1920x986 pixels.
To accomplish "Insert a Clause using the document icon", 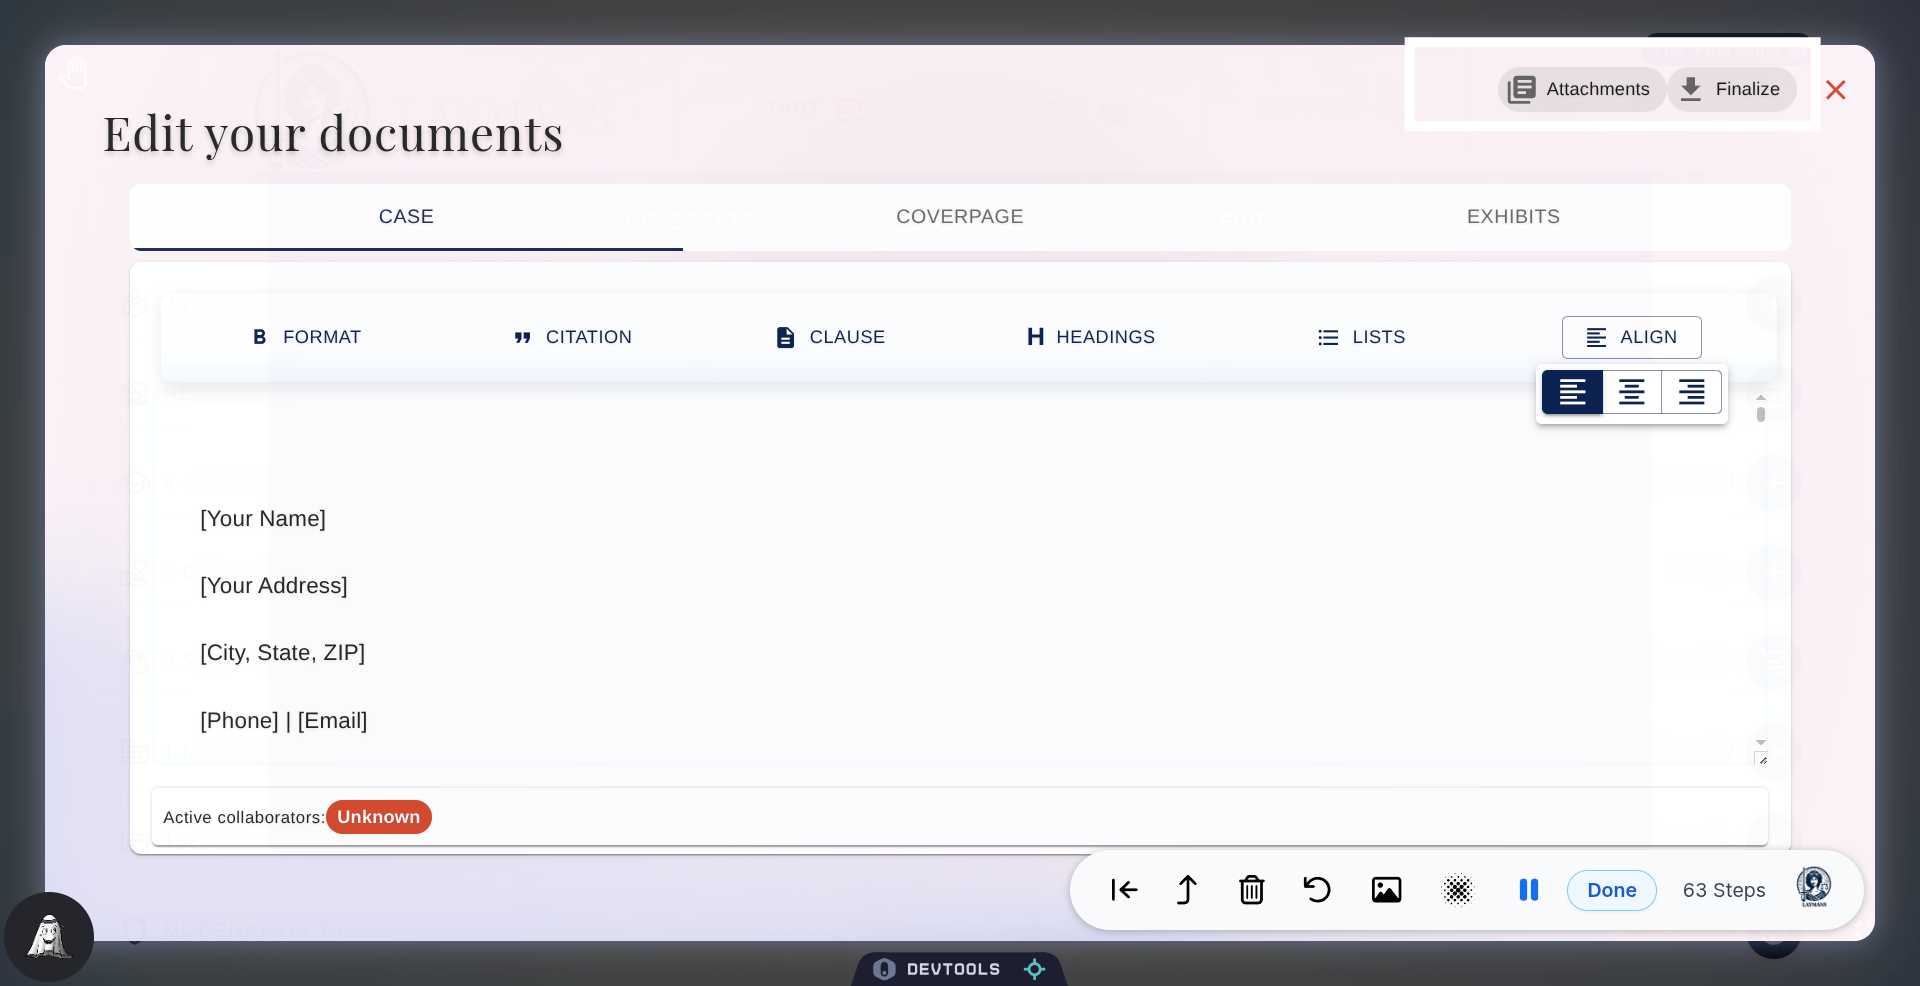I will tap(830, 337).
